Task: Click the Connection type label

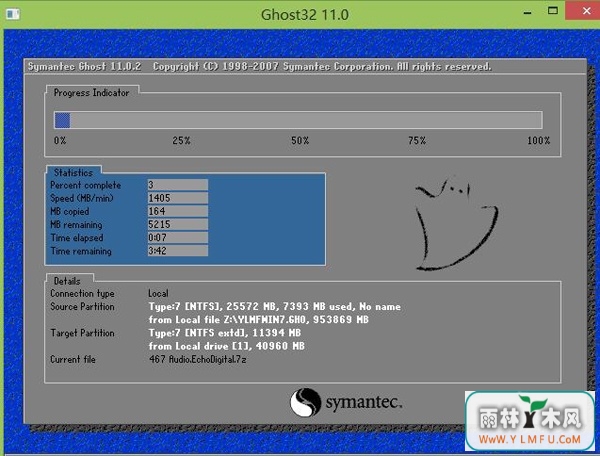Action: (82, 294)
